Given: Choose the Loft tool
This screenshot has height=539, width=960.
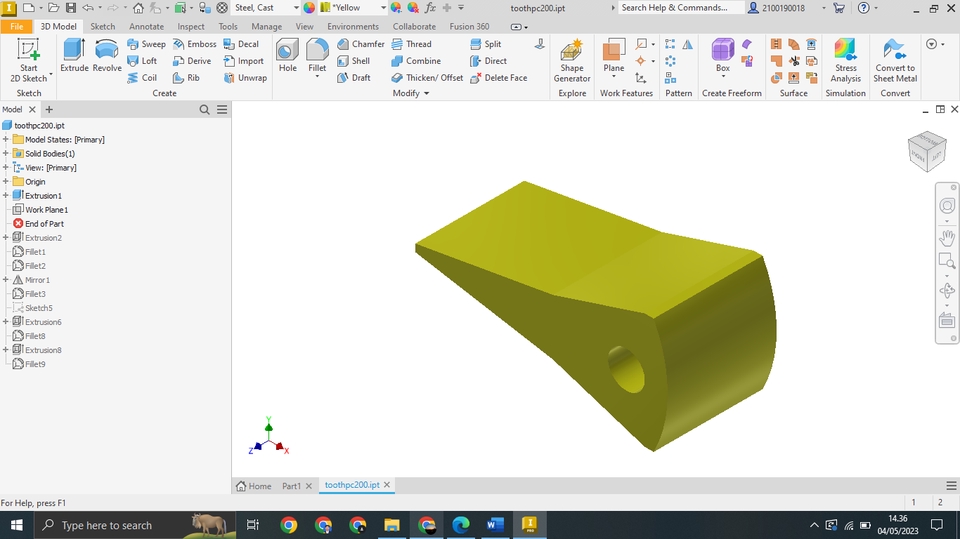Looking at the screenshot, I should 142,61.
